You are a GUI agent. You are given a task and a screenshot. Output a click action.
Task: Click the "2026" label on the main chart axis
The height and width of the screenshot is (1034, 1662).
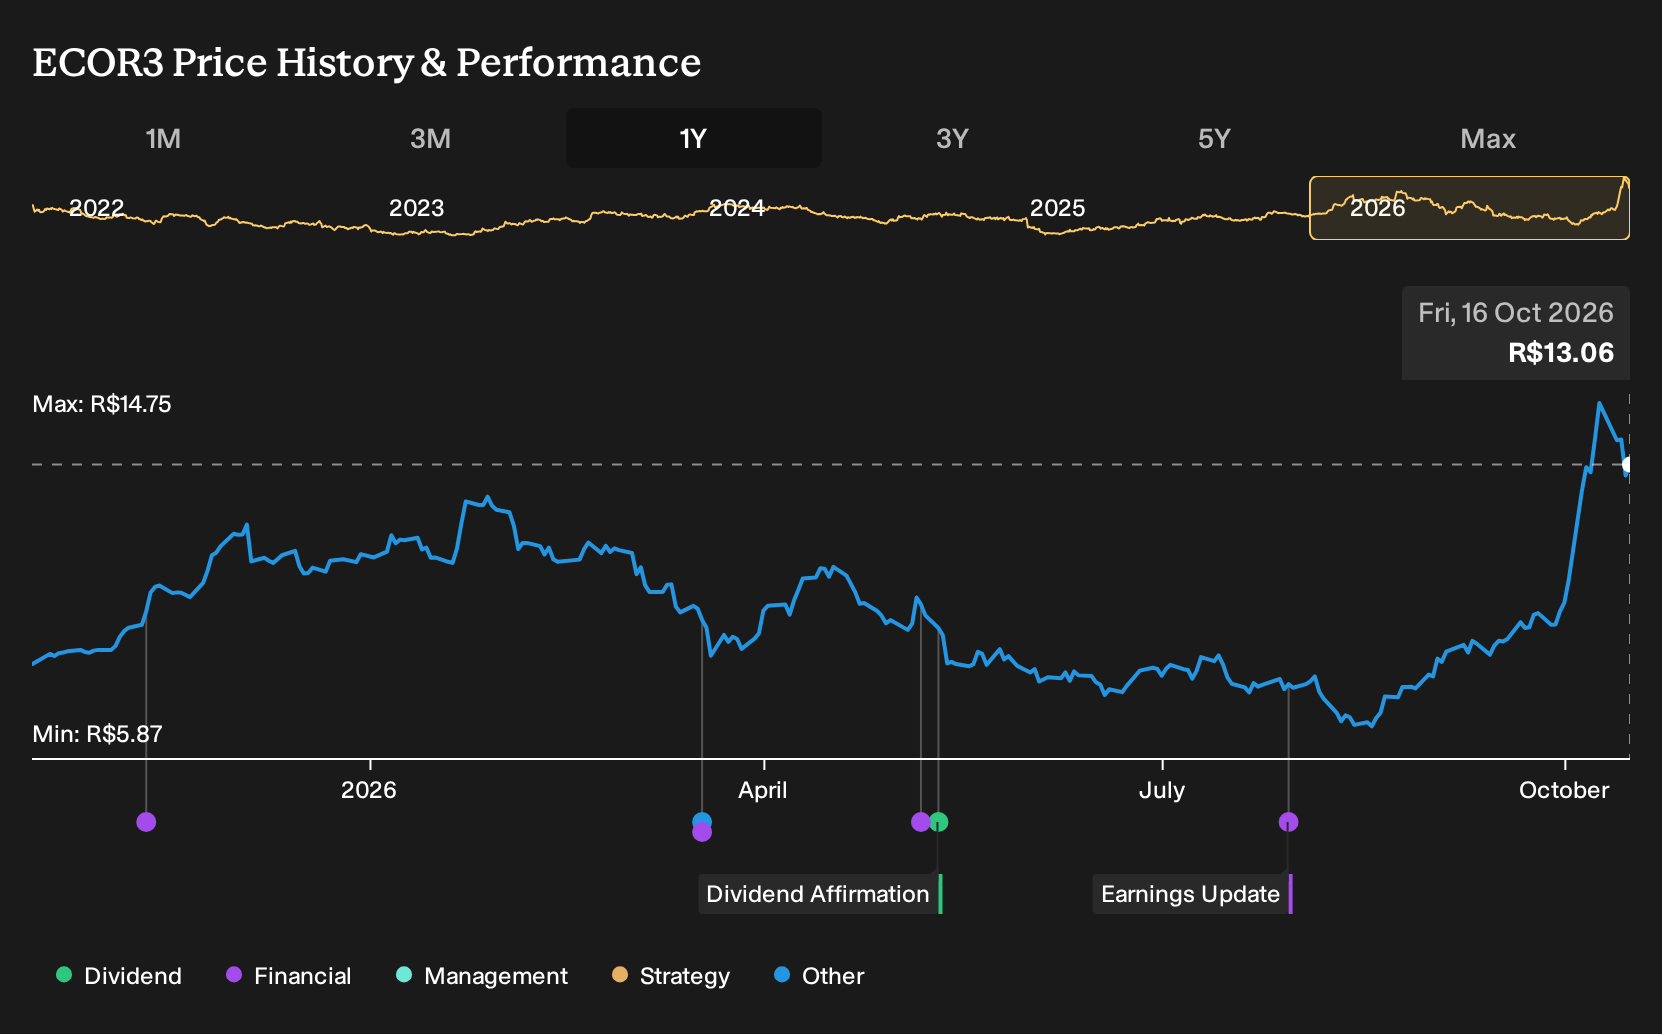[x=369, y=790]
